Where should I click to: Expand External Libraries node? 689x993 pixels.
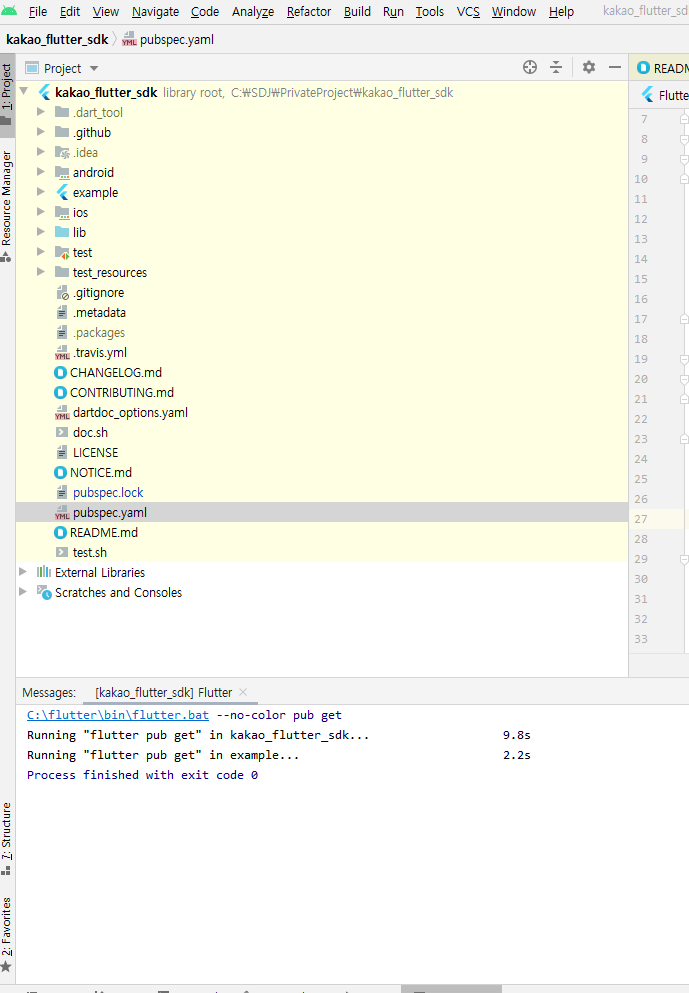23,572
